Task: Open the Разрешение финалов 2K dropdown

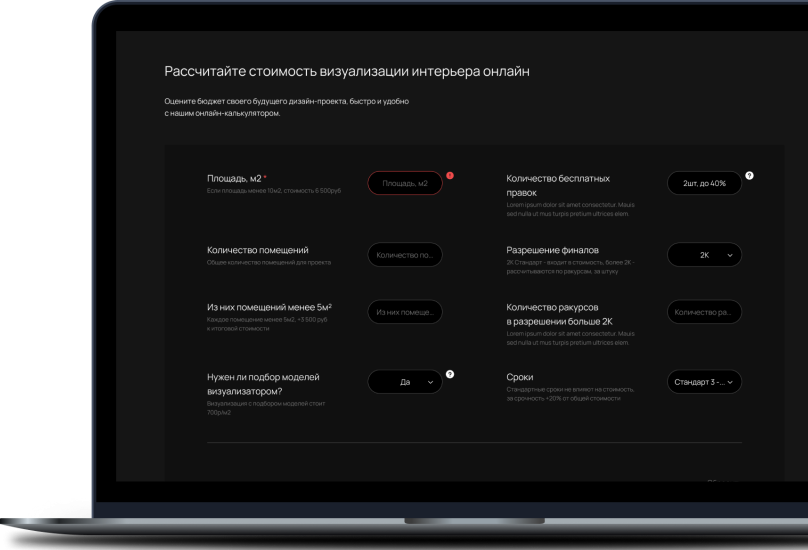Action: pyautogui.click(x=704, y=255)
